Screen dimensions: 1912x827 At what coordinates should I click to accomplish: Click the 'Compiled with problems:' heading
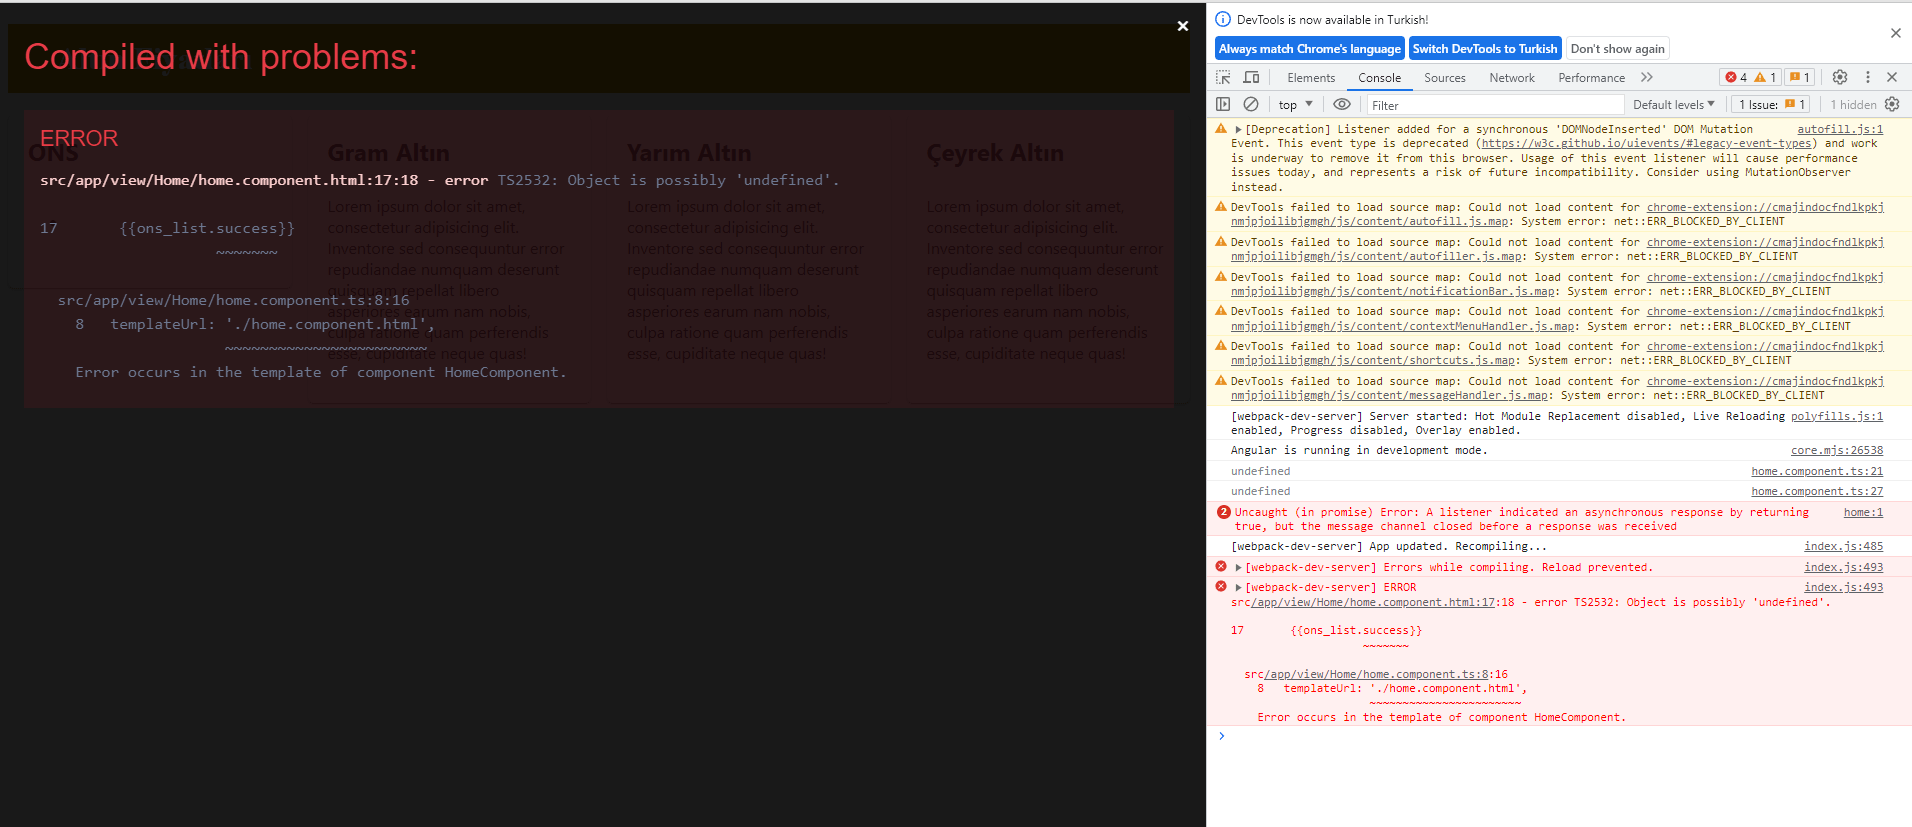pyautogui.click(x=221, y=57)
